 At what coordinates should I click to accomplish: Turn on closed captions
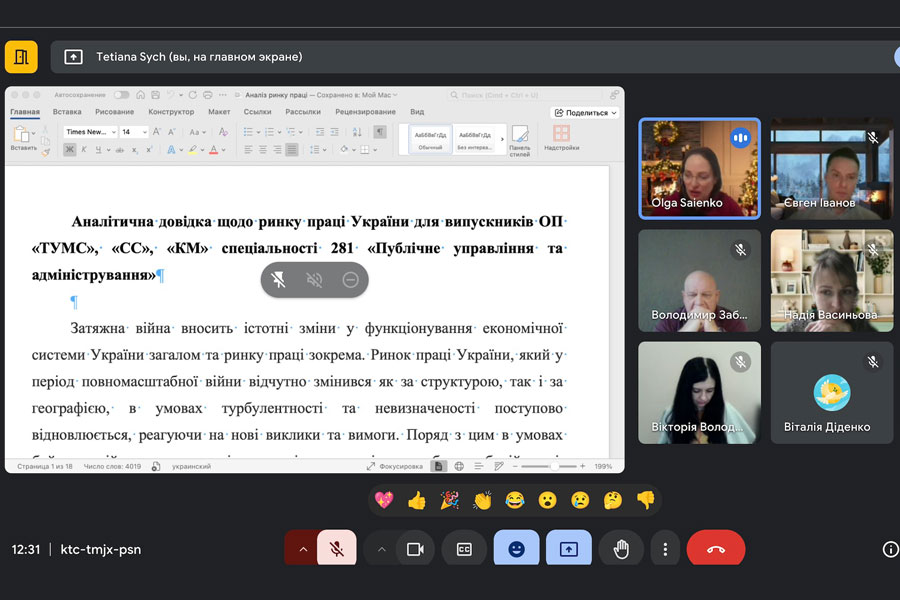coord(464,549)
